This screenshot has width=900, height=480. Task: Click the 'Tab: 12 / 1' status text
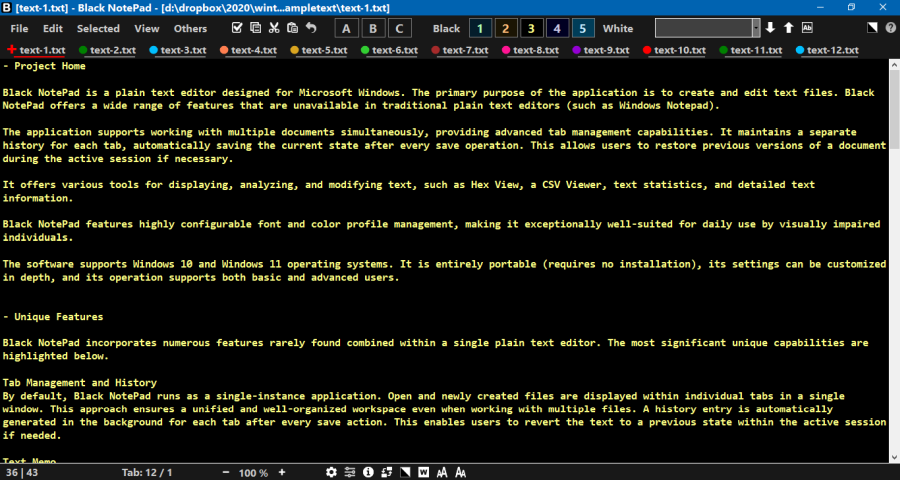pyautogui.click(x=147, y=473)
